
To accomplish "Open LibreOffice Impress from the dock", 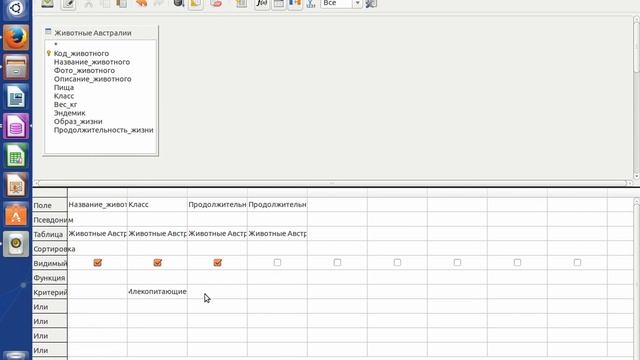I will pyautogui.click(x=16, y=185).
